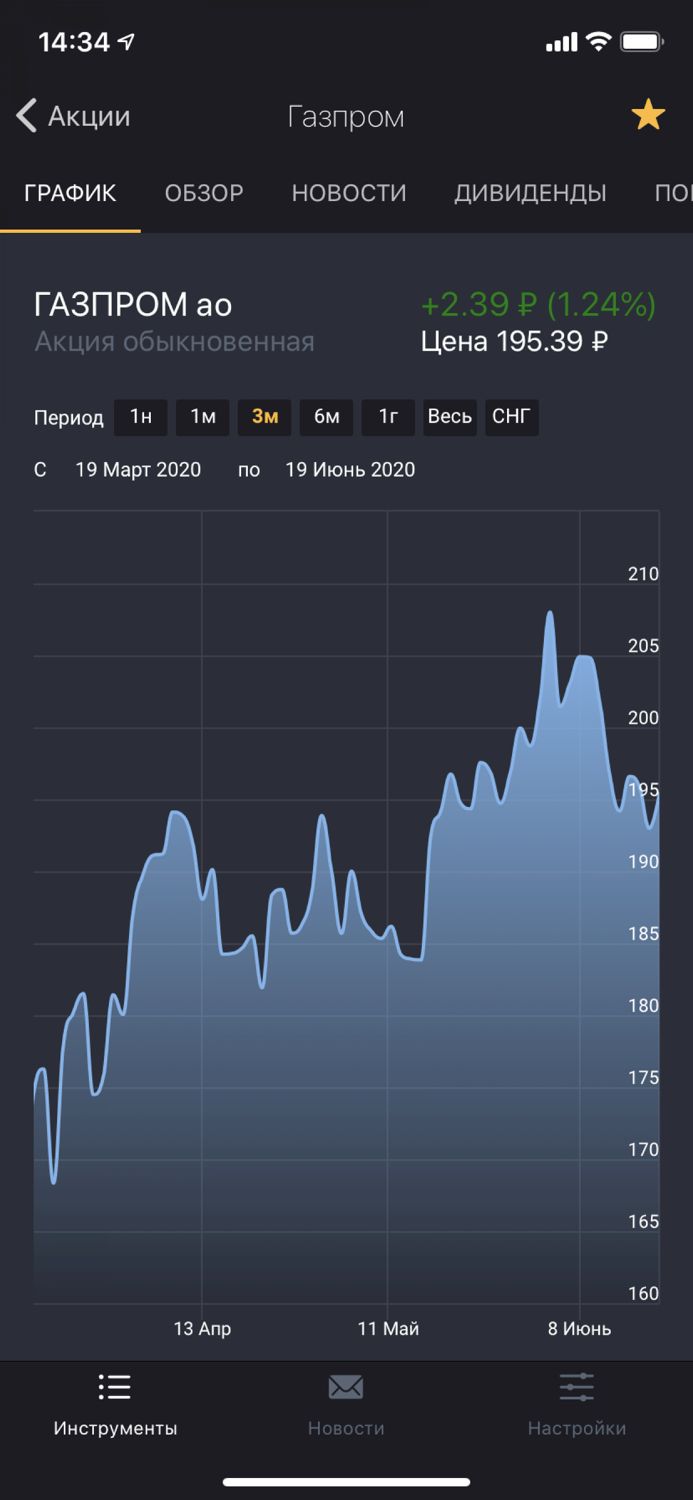Tap the chart peak near 208

pyautogui.click(x=550, y=613)
